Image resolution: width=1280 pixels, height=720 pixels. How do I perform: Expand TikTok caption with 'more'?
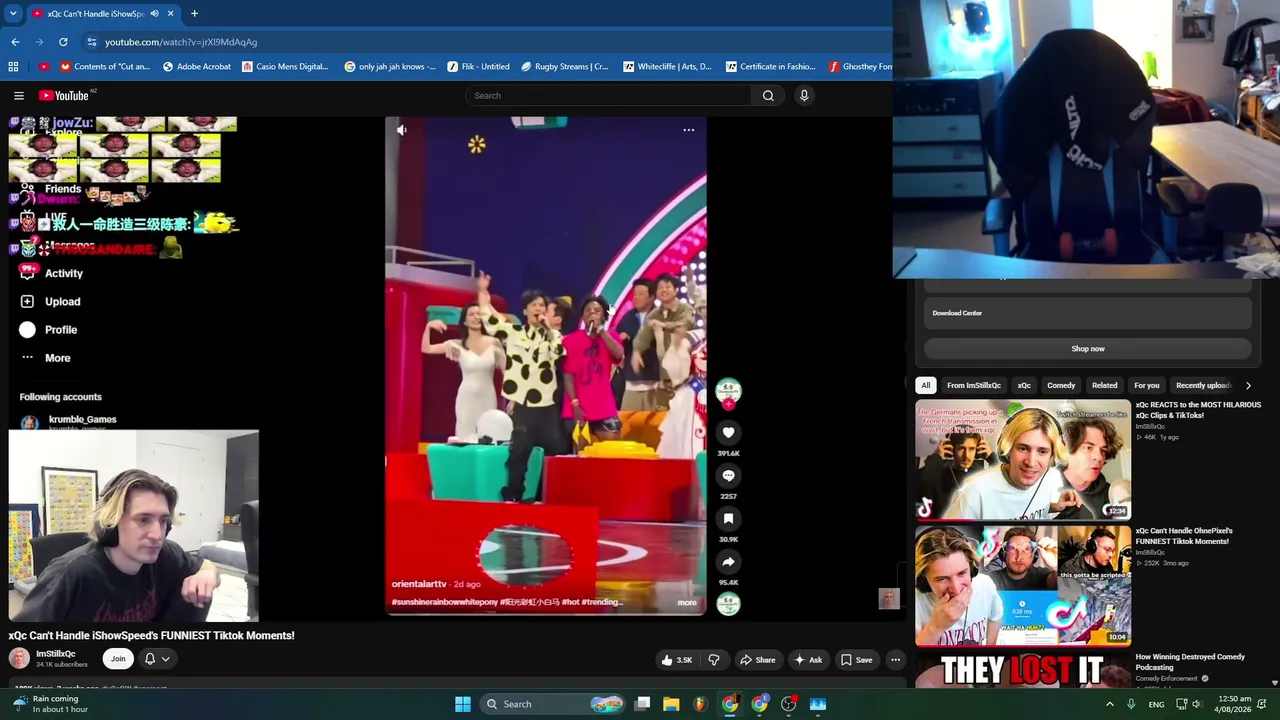[687, 602]
